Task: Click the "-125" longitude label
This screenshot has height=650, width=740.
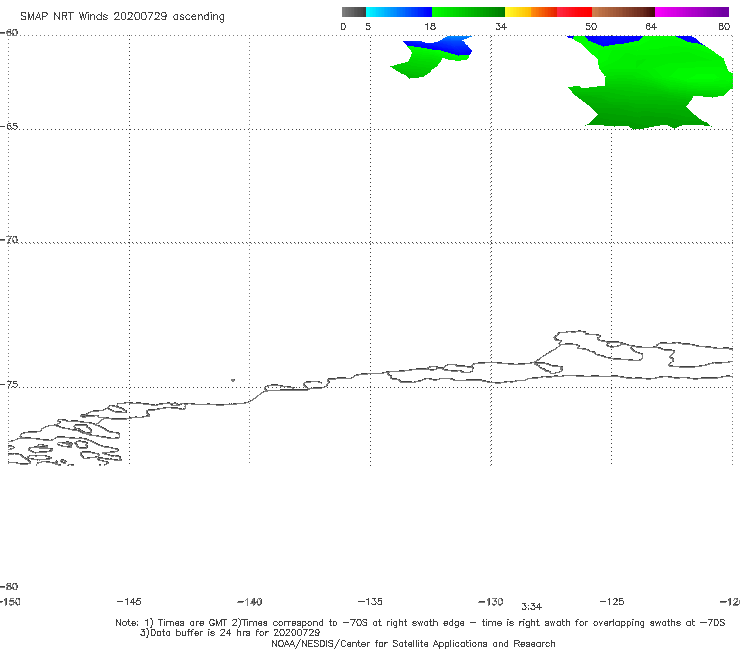Action: point(612,601)
